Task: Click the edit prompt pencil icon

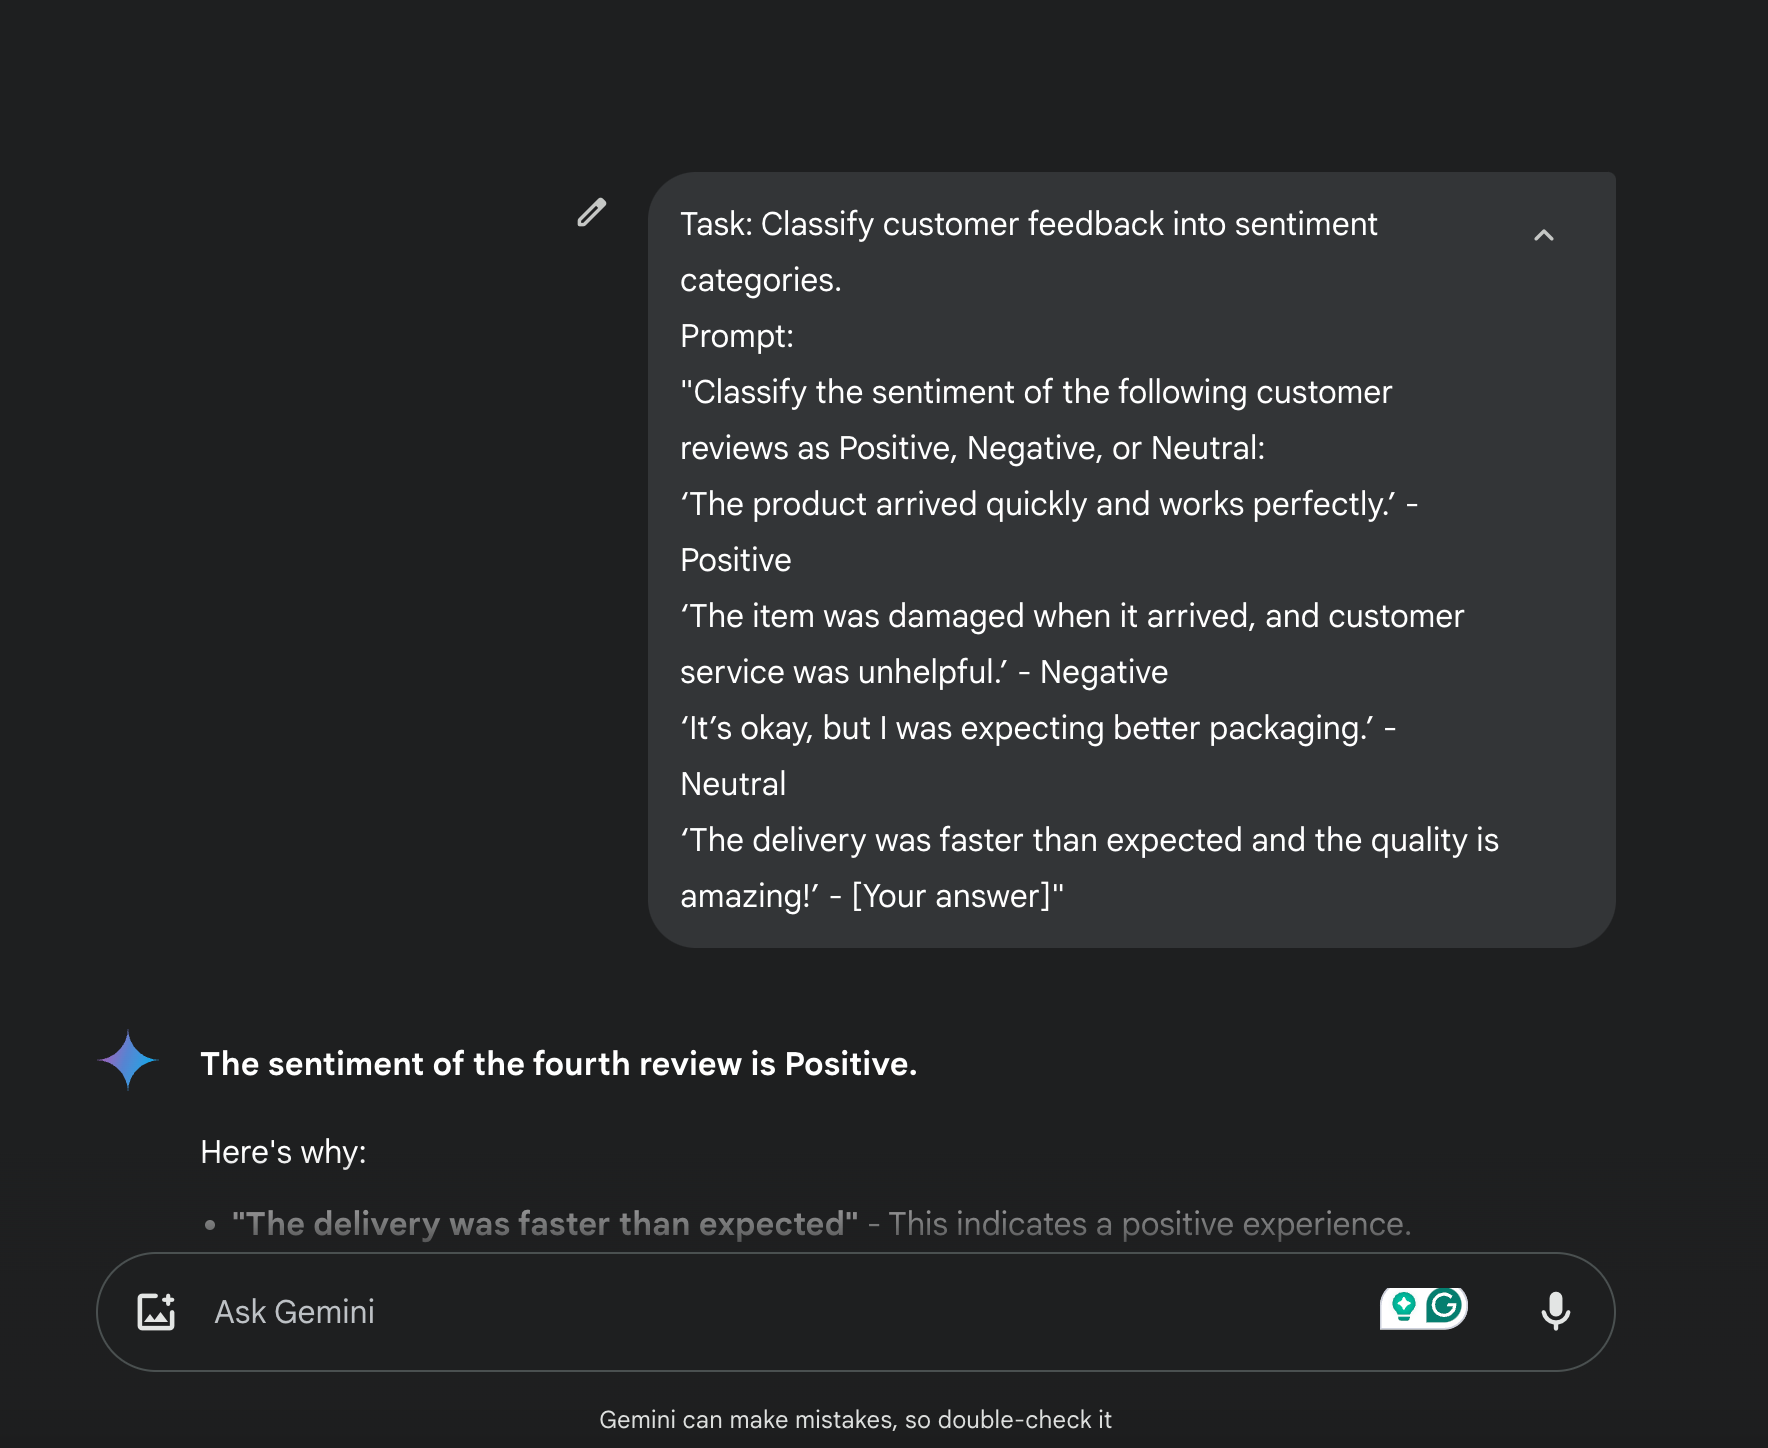Action: tap(591, 213)
